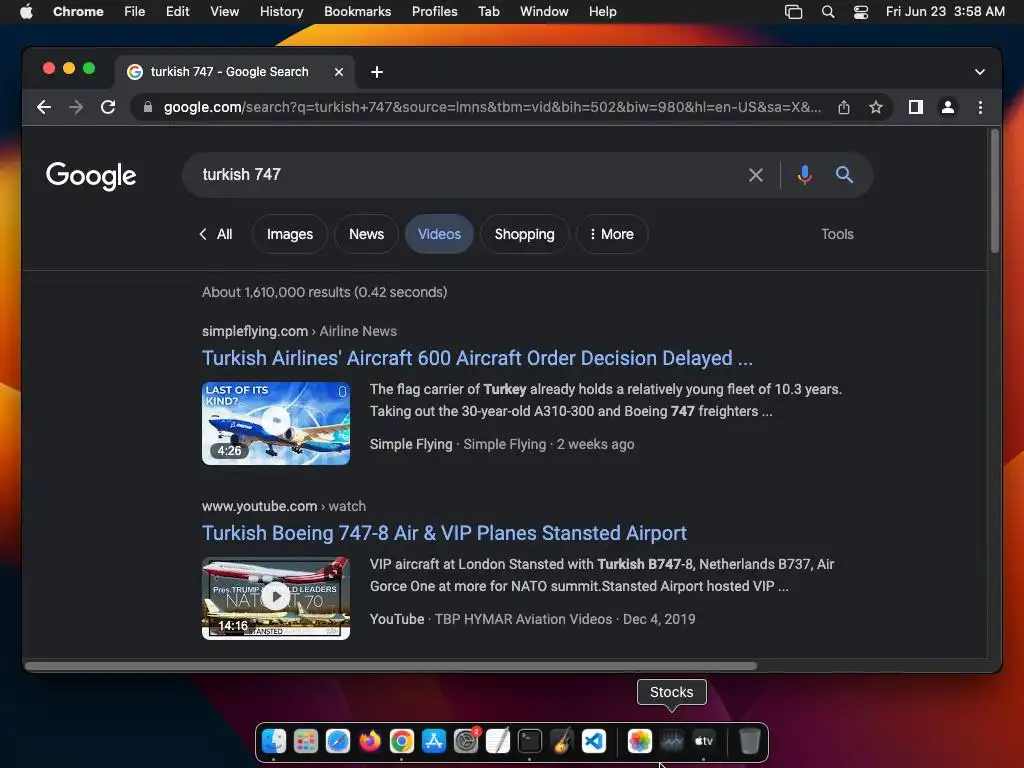Switch to All results
This screenshot has width=1024, height=768.
click(x=216, y=234)
